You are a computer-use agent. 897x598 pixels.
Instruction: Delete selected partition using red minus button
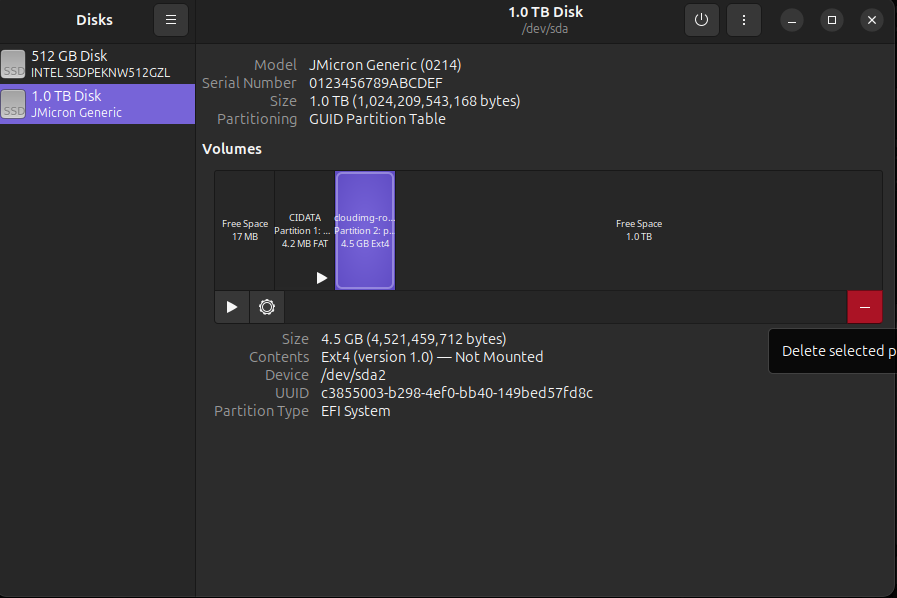[864, 307]
